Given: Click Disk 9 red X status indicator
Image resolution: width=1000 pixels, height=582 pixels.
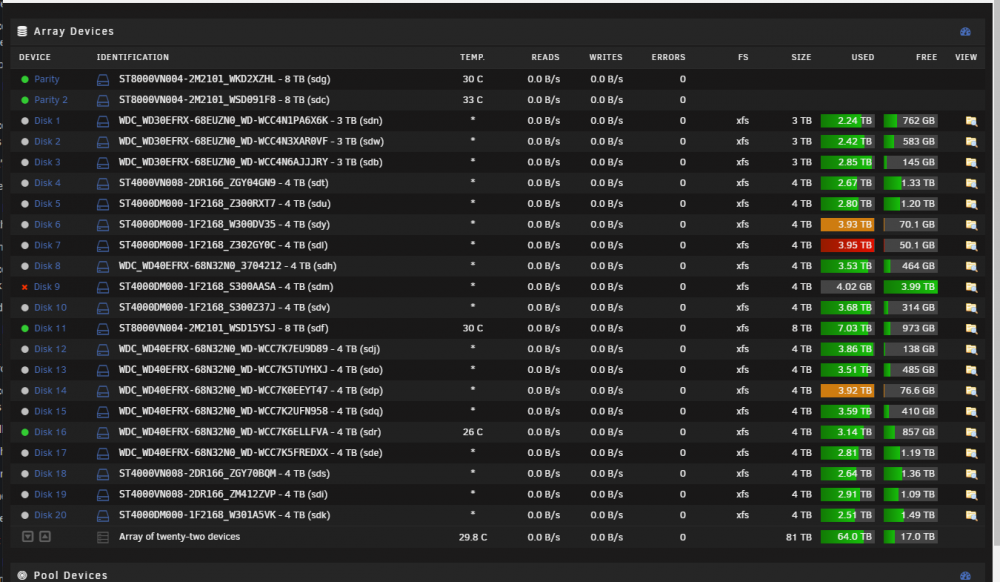Looking at the screenshot, I should [x=25, y=287].
